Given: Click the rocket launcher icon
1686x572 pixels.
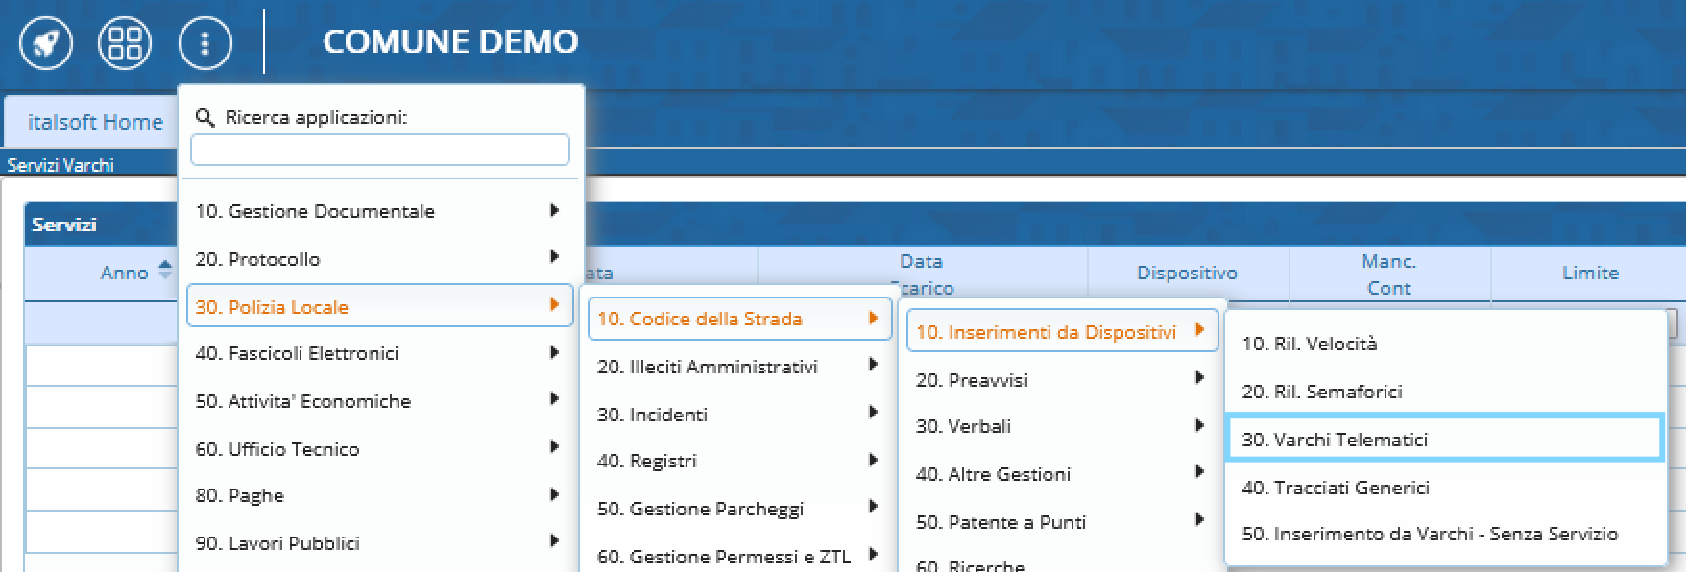Looking at the screenshot, I should tap(46, 43).
